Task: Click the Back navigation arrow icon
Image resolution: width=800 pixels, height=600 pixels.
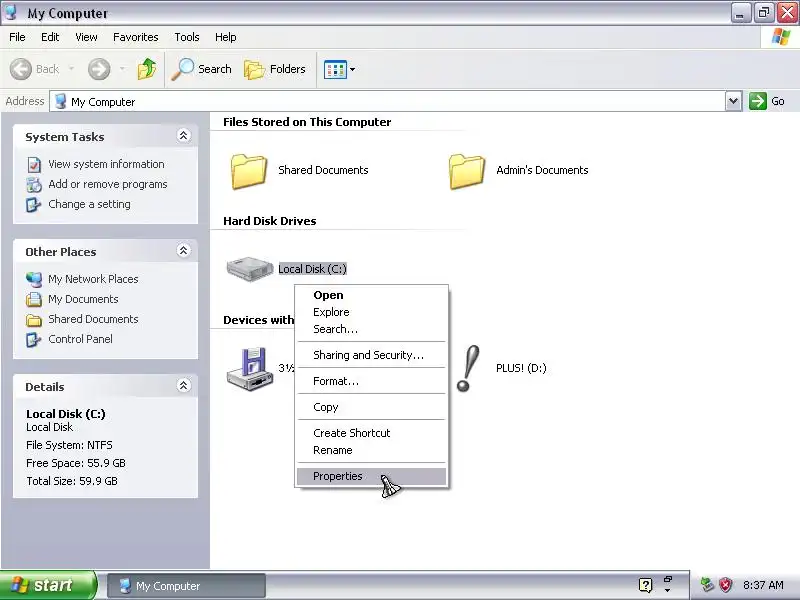Action: coord(21,69)
